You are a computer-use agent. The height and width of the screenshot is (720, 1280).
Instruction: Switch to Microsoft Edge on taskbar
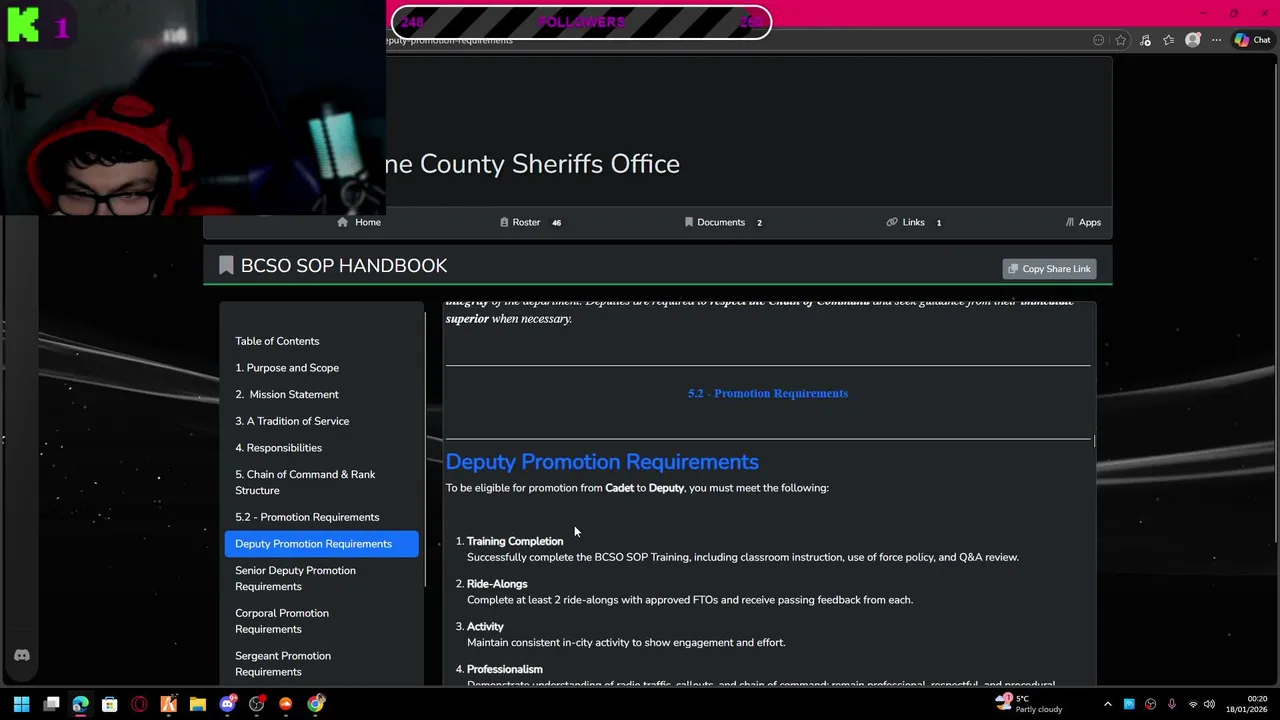tap(80, 704)
